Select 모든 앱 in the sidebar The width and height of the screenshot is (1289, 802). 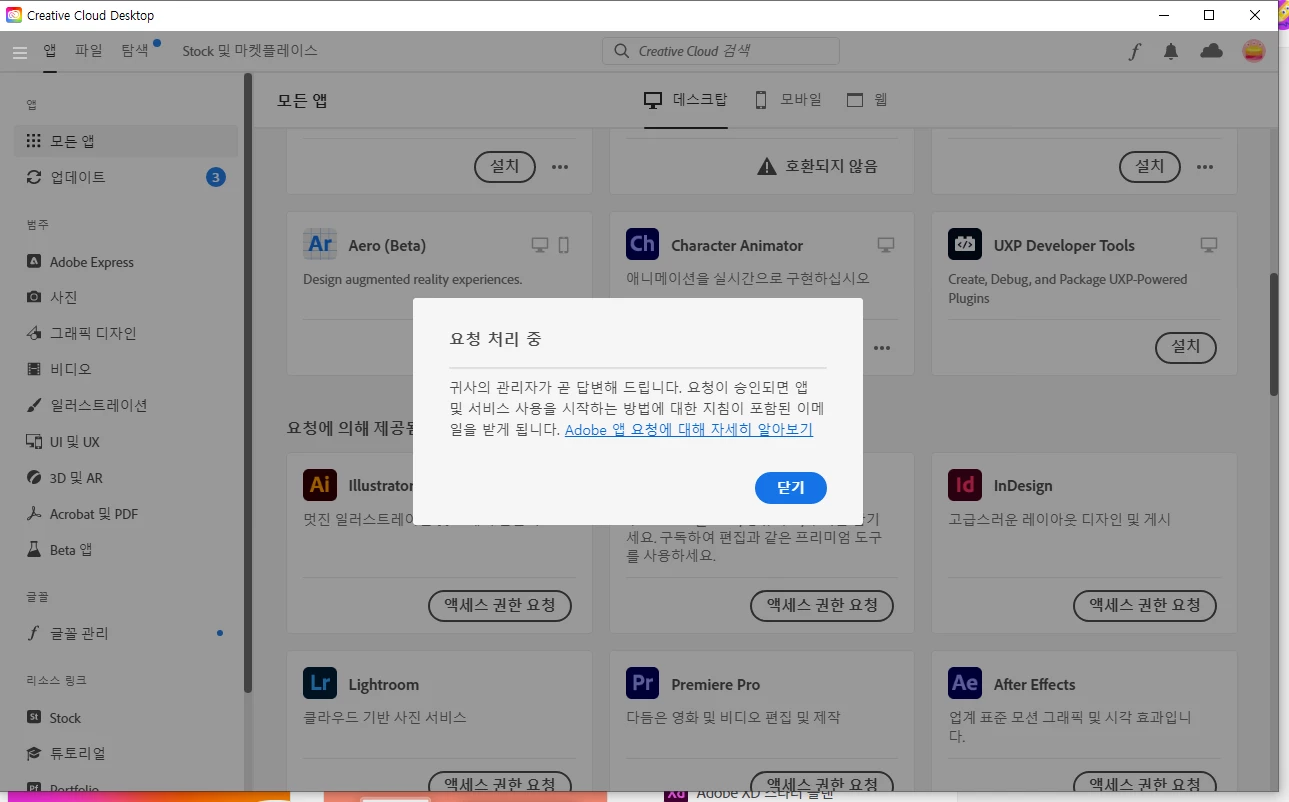tap(126, 141)
